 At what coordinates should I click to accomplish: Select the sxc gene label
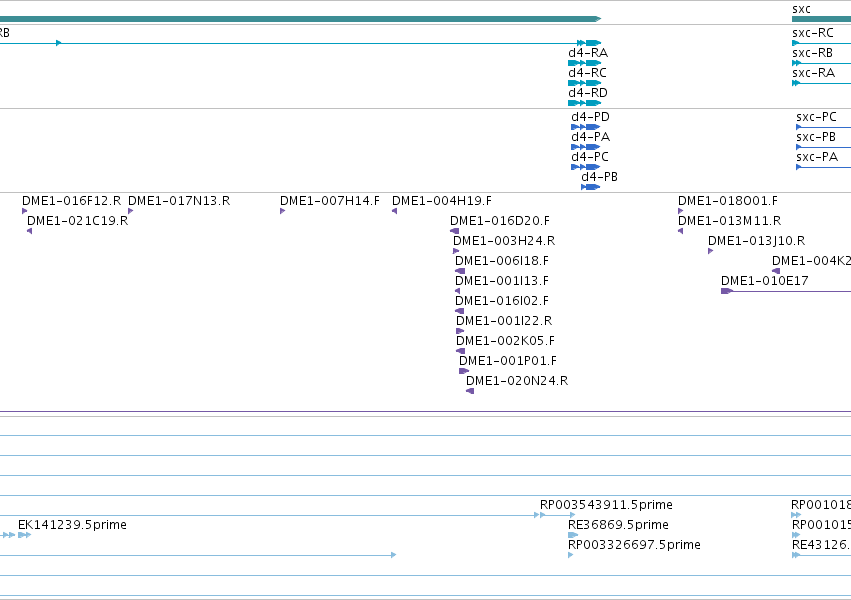point(801,9)
